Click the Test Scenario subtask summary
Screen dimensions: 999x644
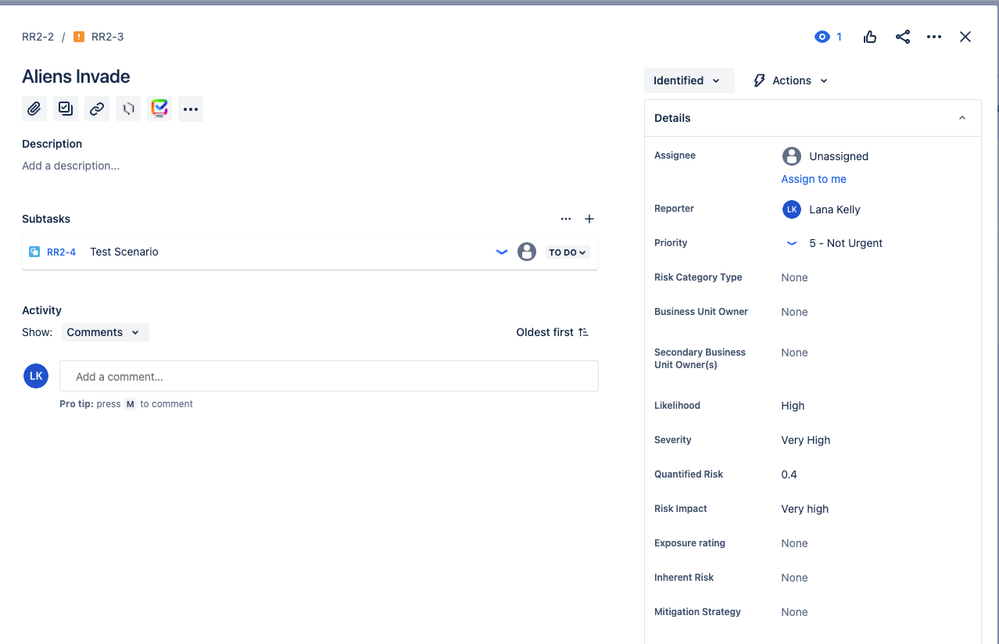(x=124, y=252)
